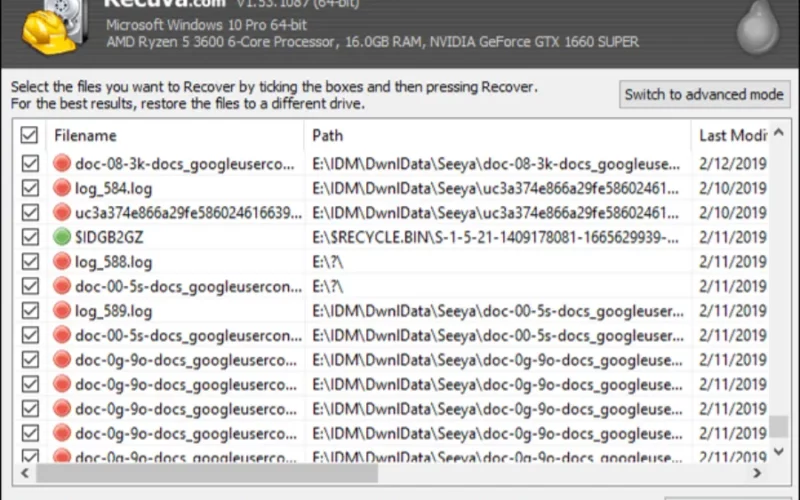The width and height of the screenshot is (800, 500).
Task: Select the uc3a374e866a29fe586024616639... filename
Action: (188, 213)
